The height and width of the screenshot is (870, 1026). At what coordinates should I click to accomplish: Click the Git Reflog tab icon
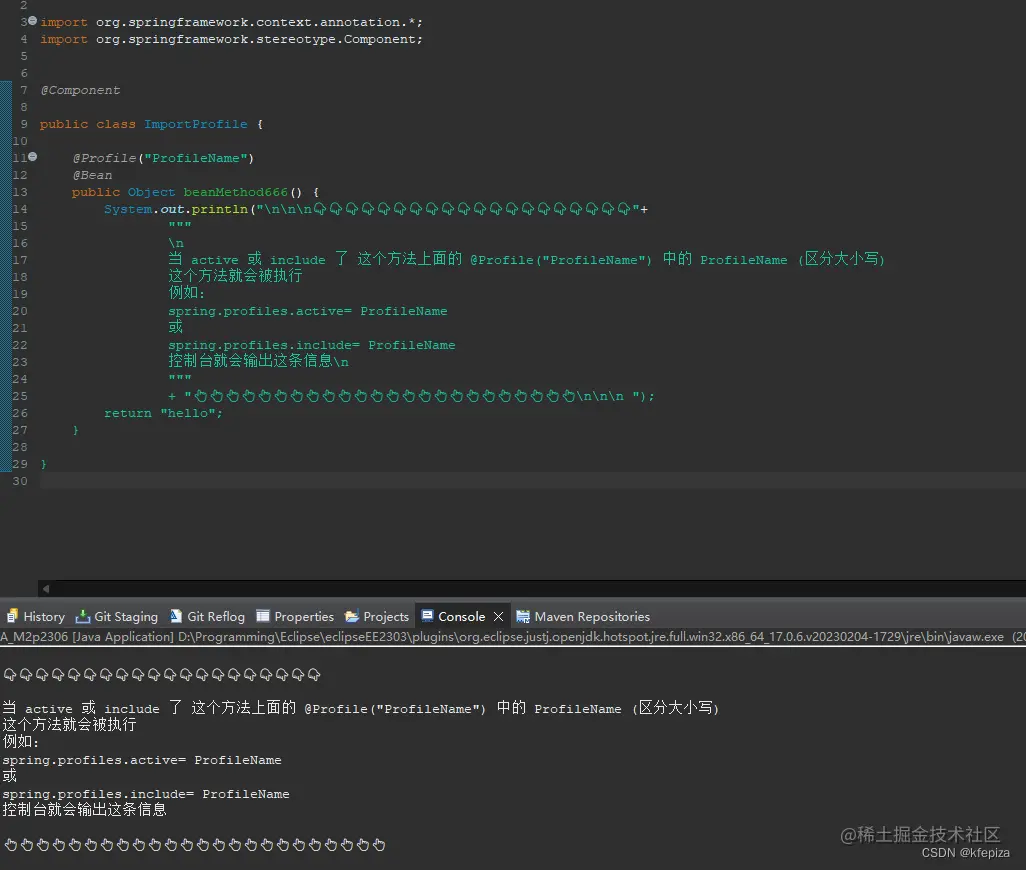[176, 616]
